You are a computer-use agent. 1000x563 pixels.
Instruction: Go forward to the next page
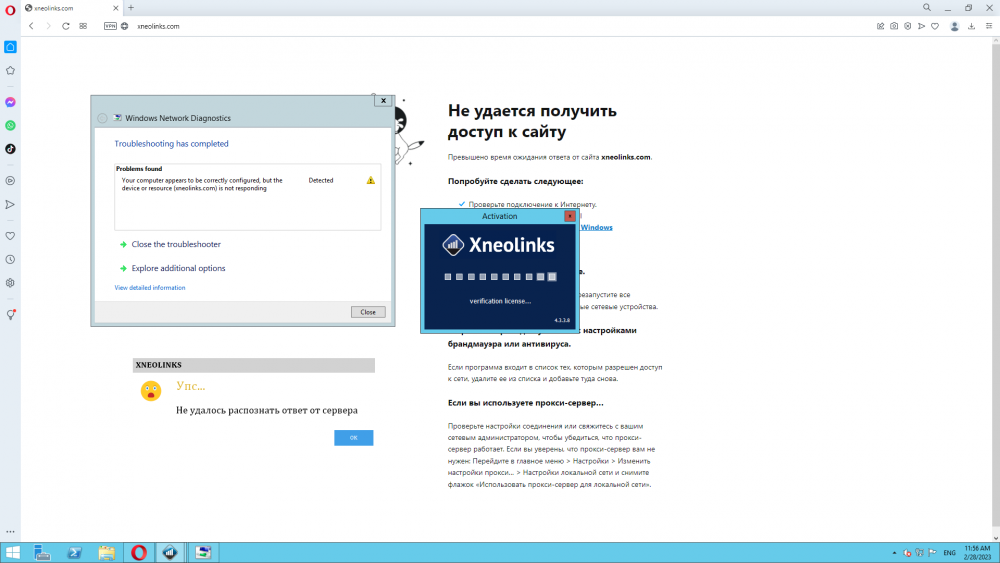click(48, 26)
